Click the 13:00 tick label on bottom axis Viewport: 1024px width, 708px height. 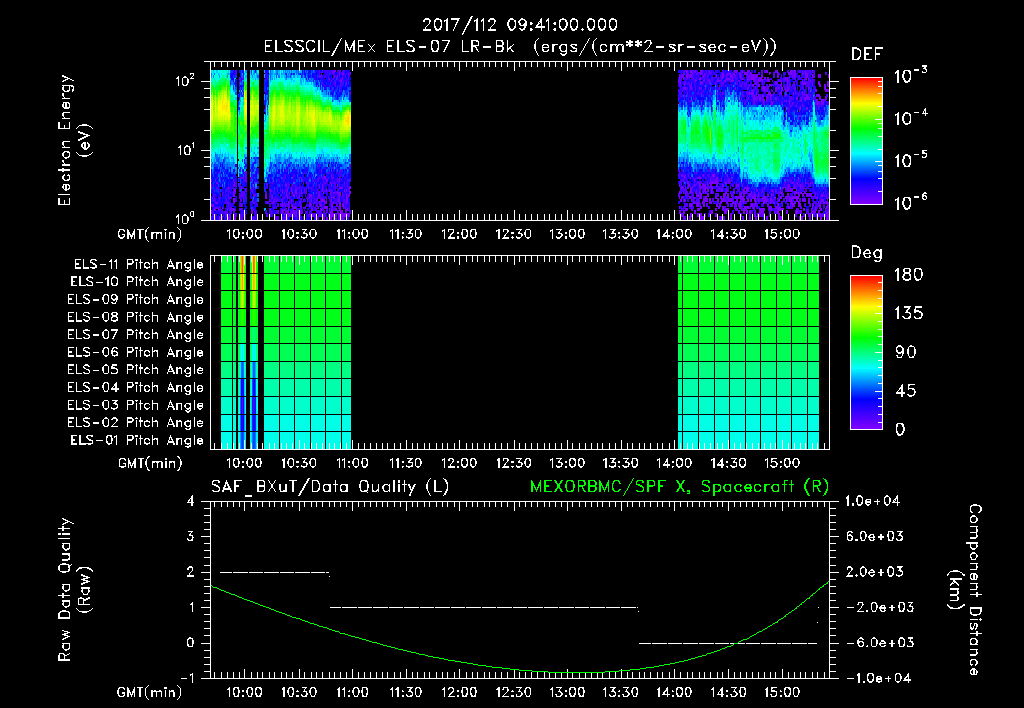(x=567, y=692)
